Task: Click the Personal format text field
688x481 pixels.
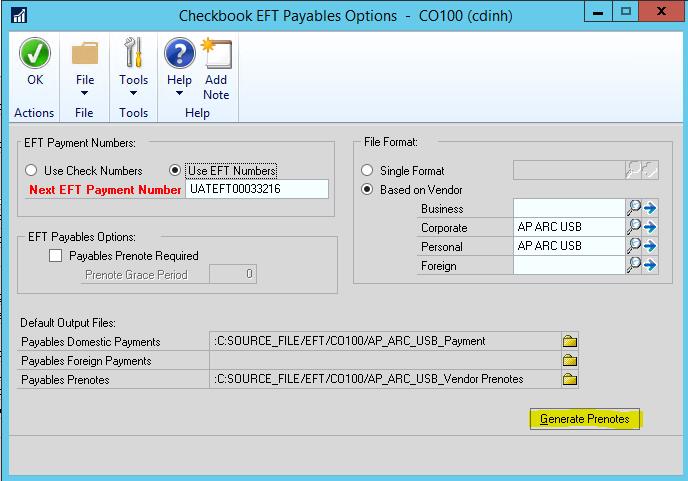Action: [x=567, y=246]
